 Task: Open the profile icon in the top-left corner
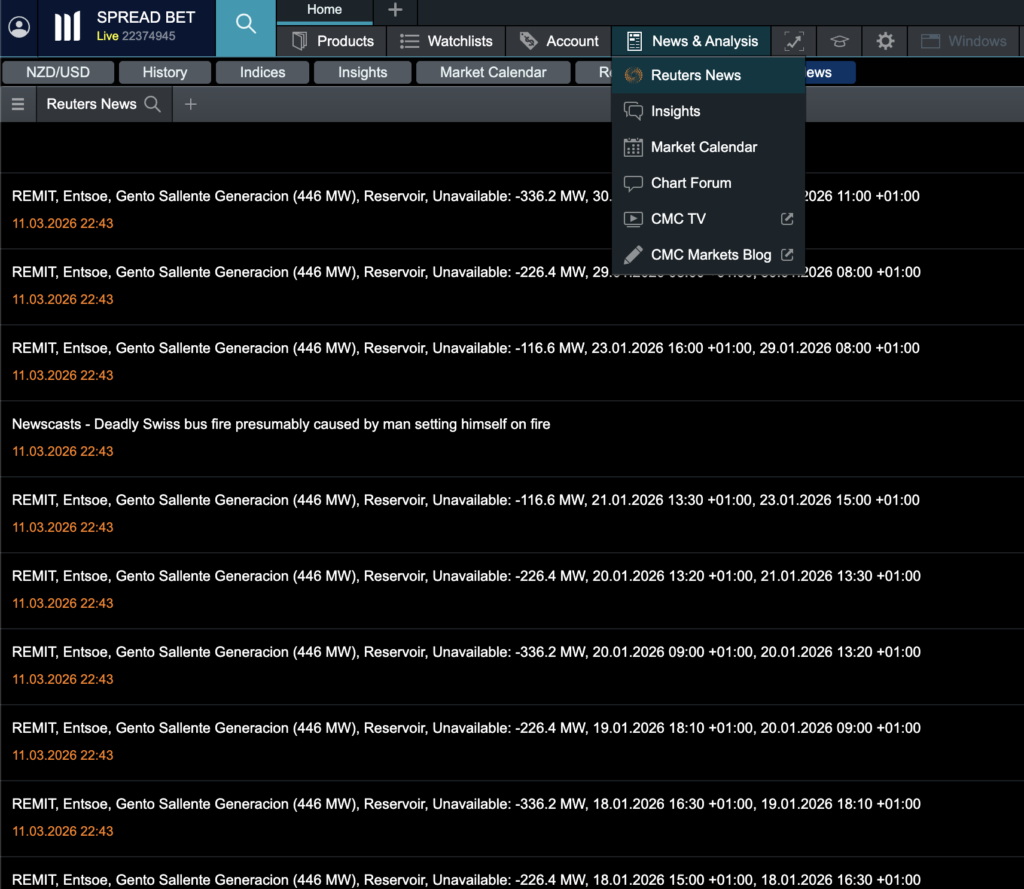click(x=19, y=28)
